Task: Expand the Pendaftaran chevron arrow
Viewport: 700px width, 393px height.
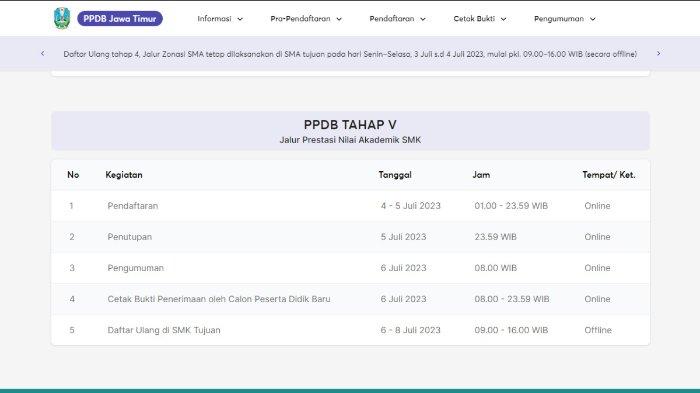Action: point(423,19)
